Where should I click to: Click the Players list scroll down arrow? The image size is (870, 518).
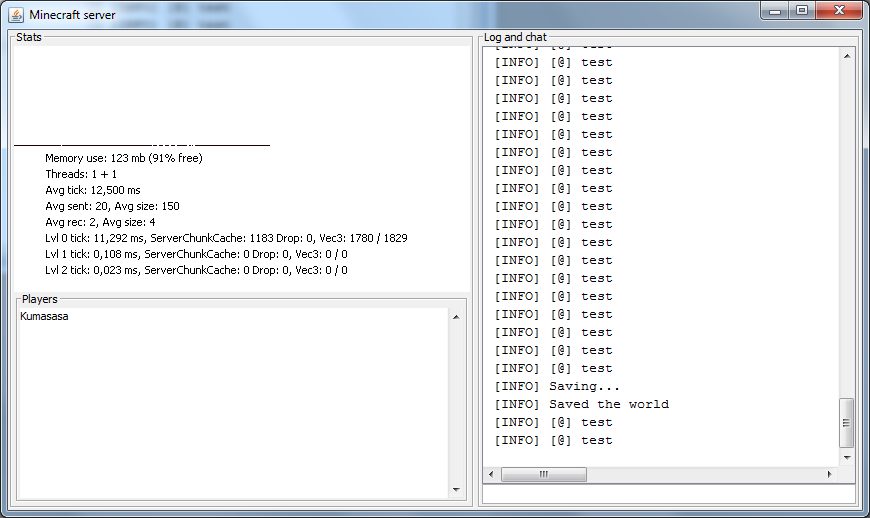456,489
